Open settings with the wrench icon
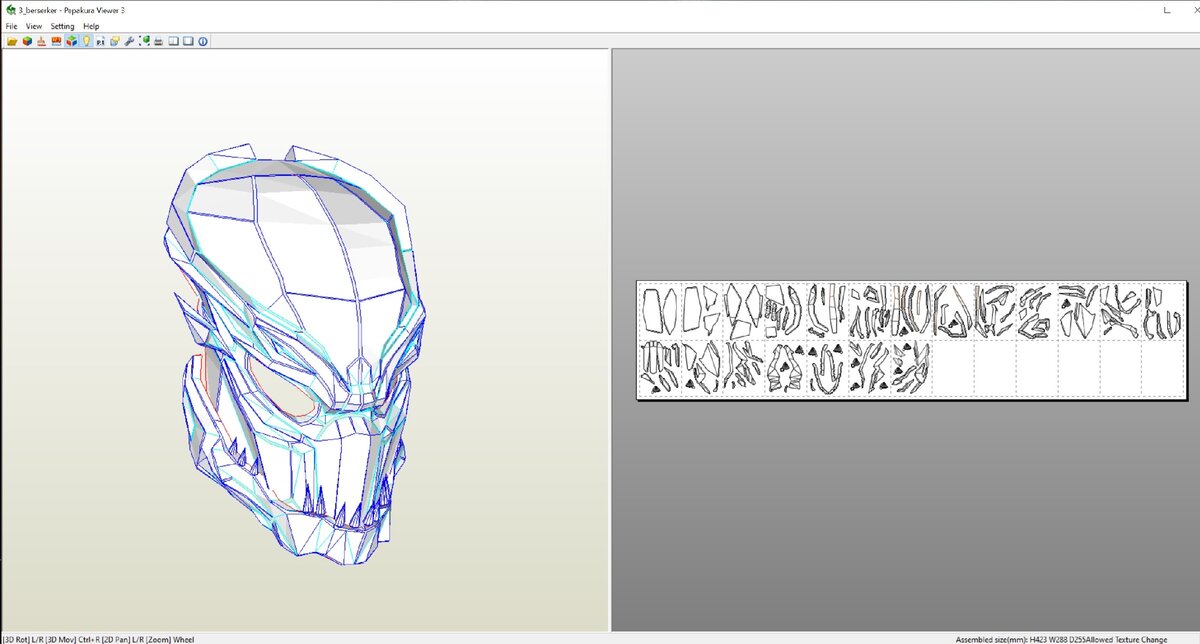 coord(130,41)
